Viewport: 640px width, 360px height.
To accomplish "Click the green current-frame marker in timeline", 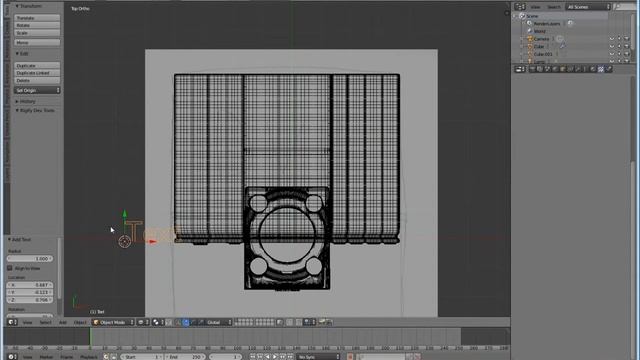I will click(90, 337).
